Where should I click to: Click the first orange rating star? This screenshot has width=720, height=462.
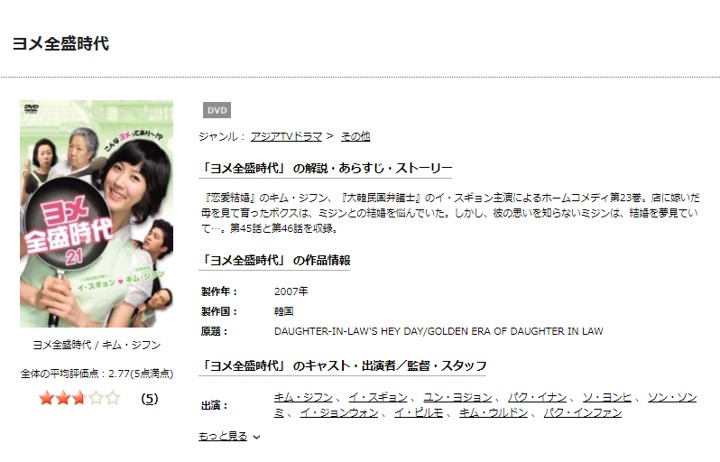(x=46, y=398)
